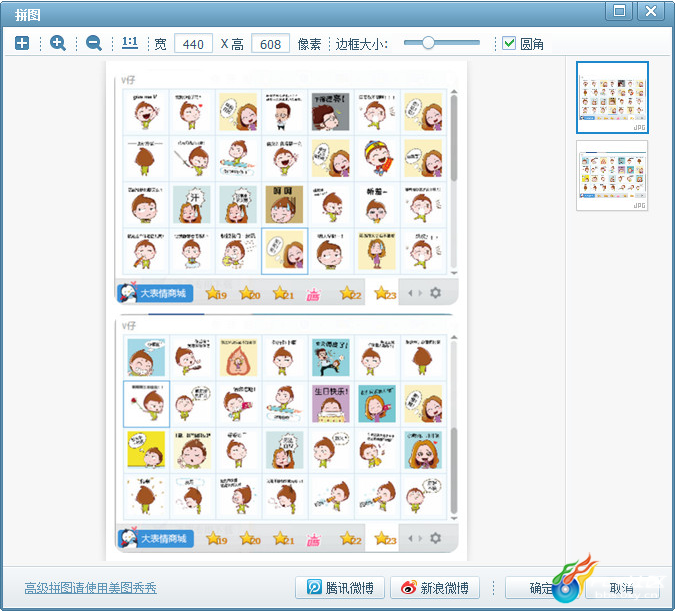Click the pink crown icon in the upper panel
675x611 pixels.
pos(313,295)
